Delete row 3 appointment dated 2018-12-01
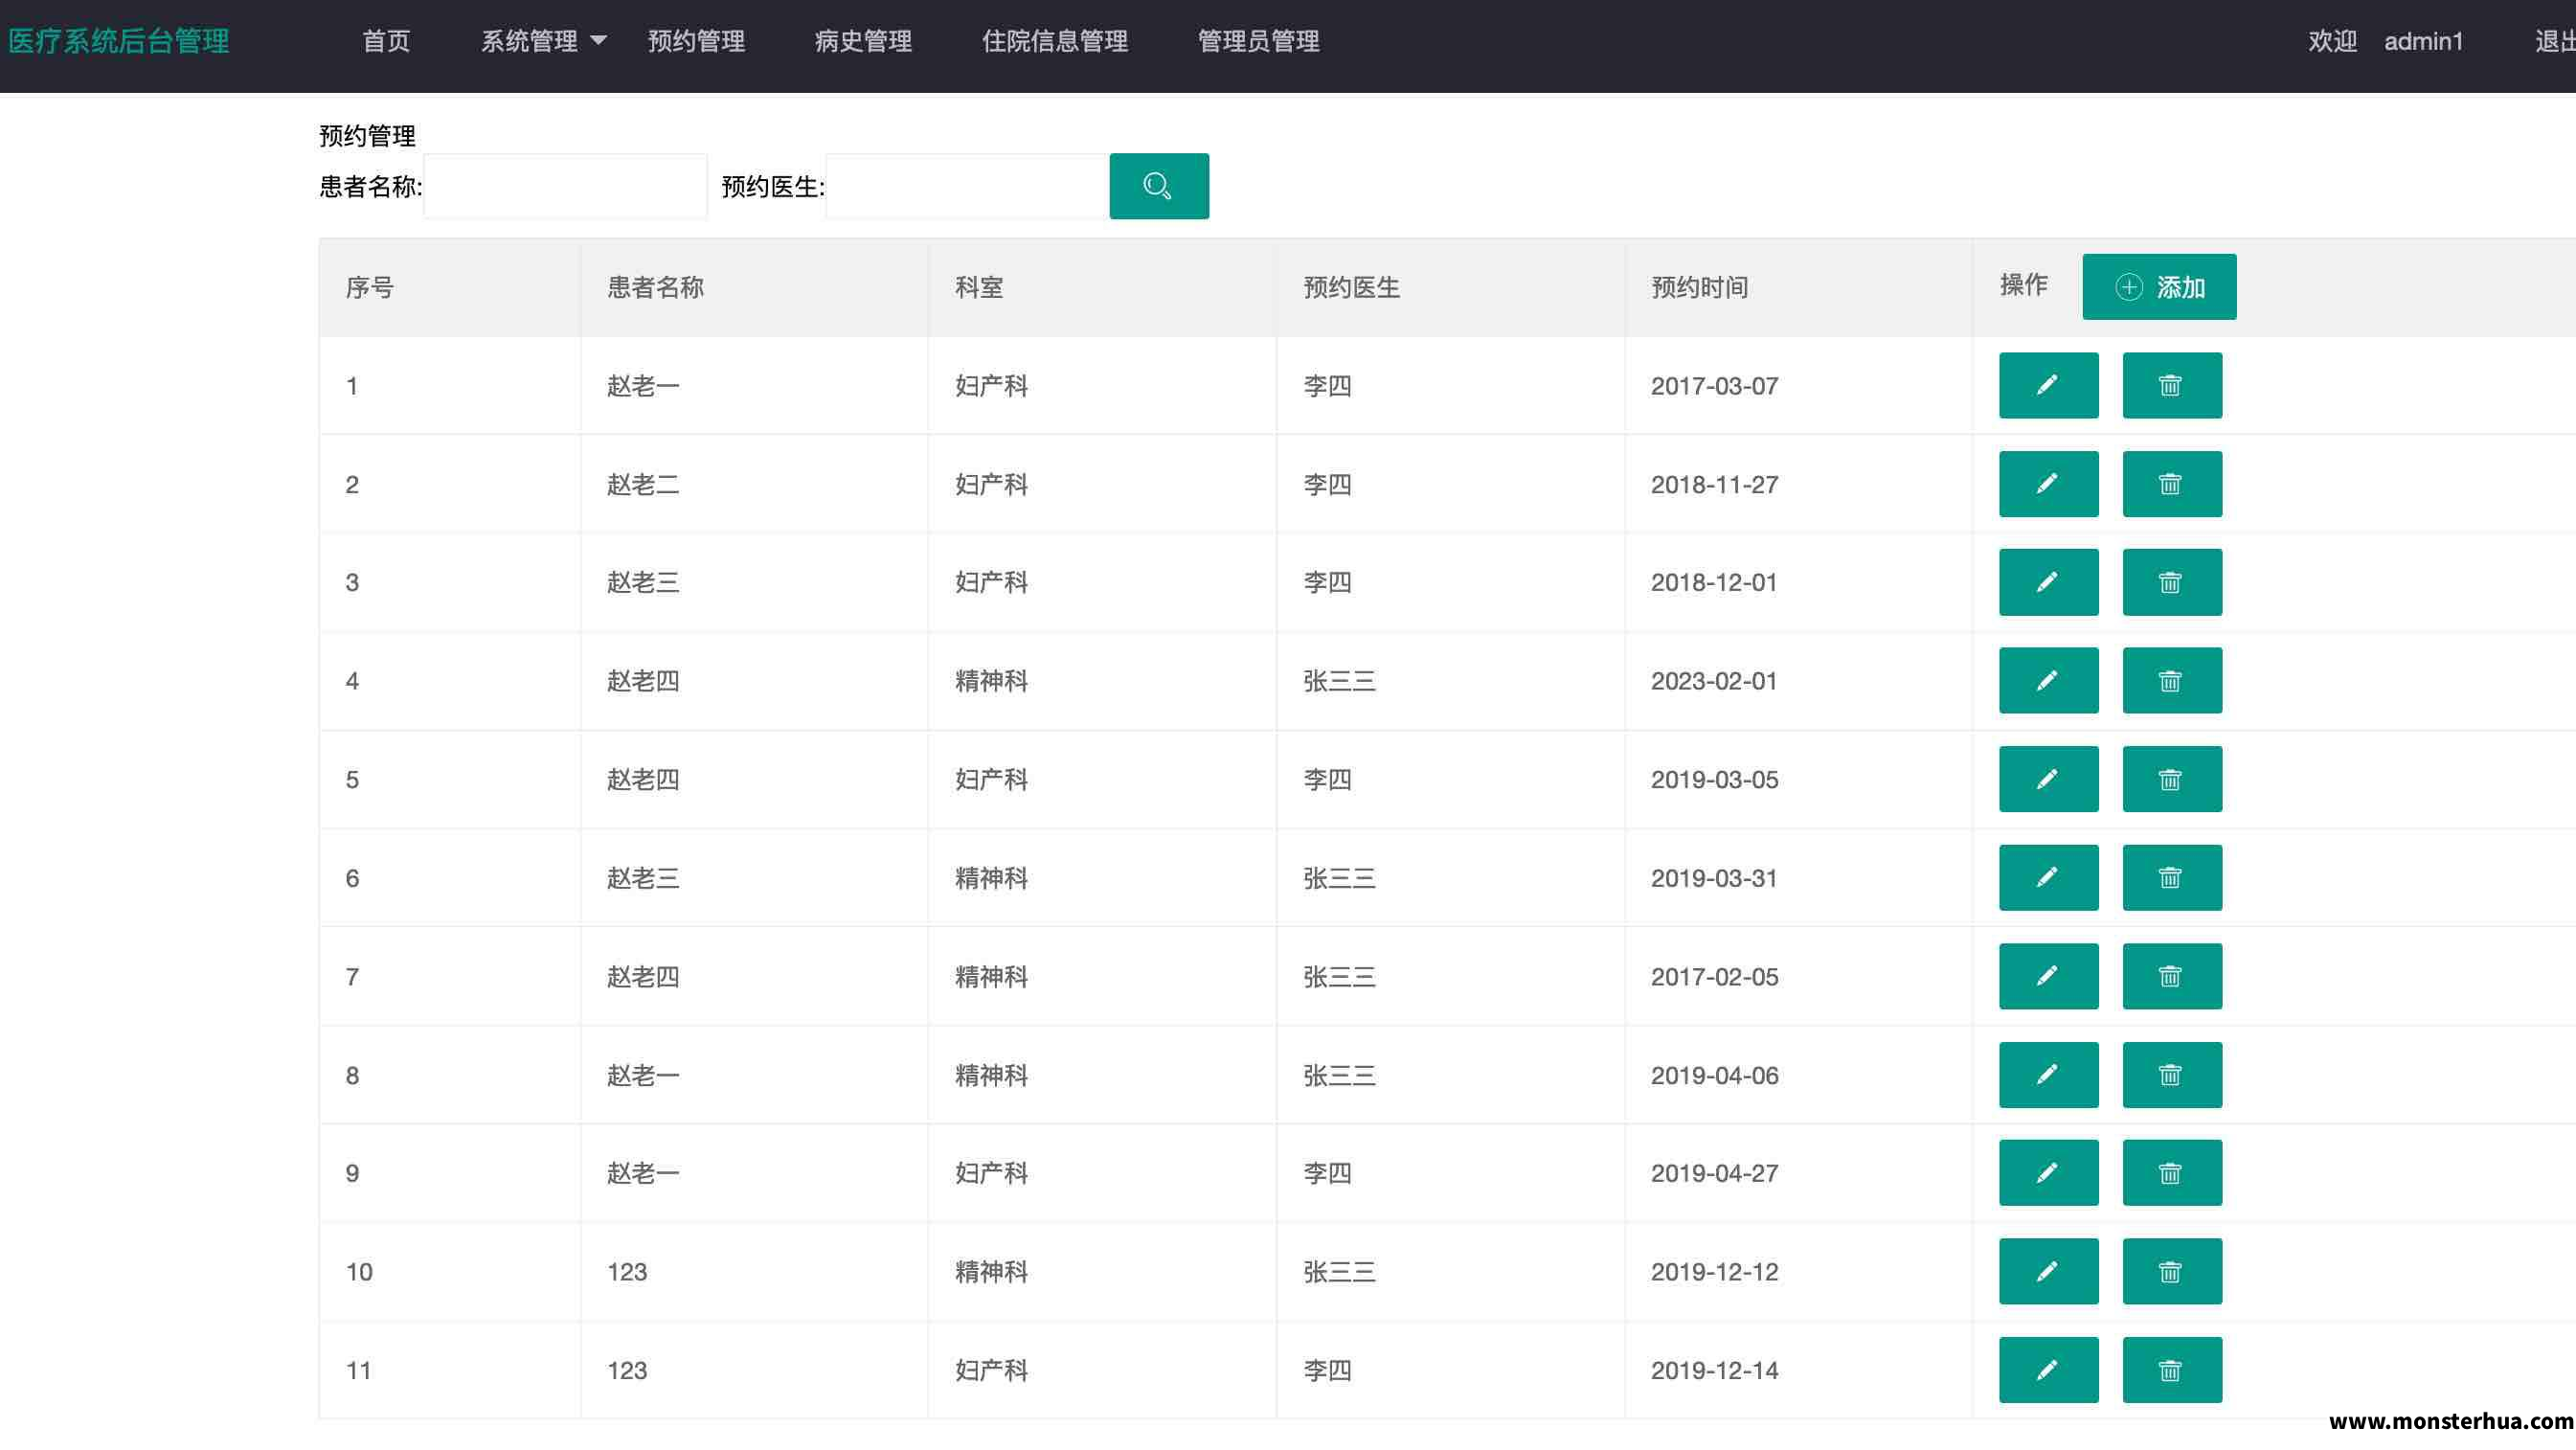Image resolution: width=2576 pixels, height=1450 pixels. coord(2172,582)
